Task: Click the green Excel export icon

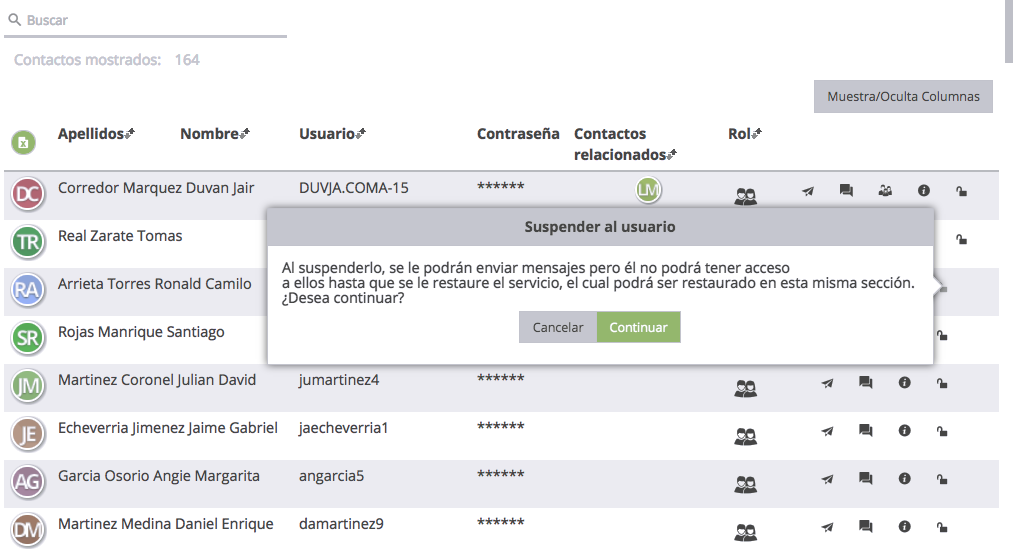Action: 23,143
